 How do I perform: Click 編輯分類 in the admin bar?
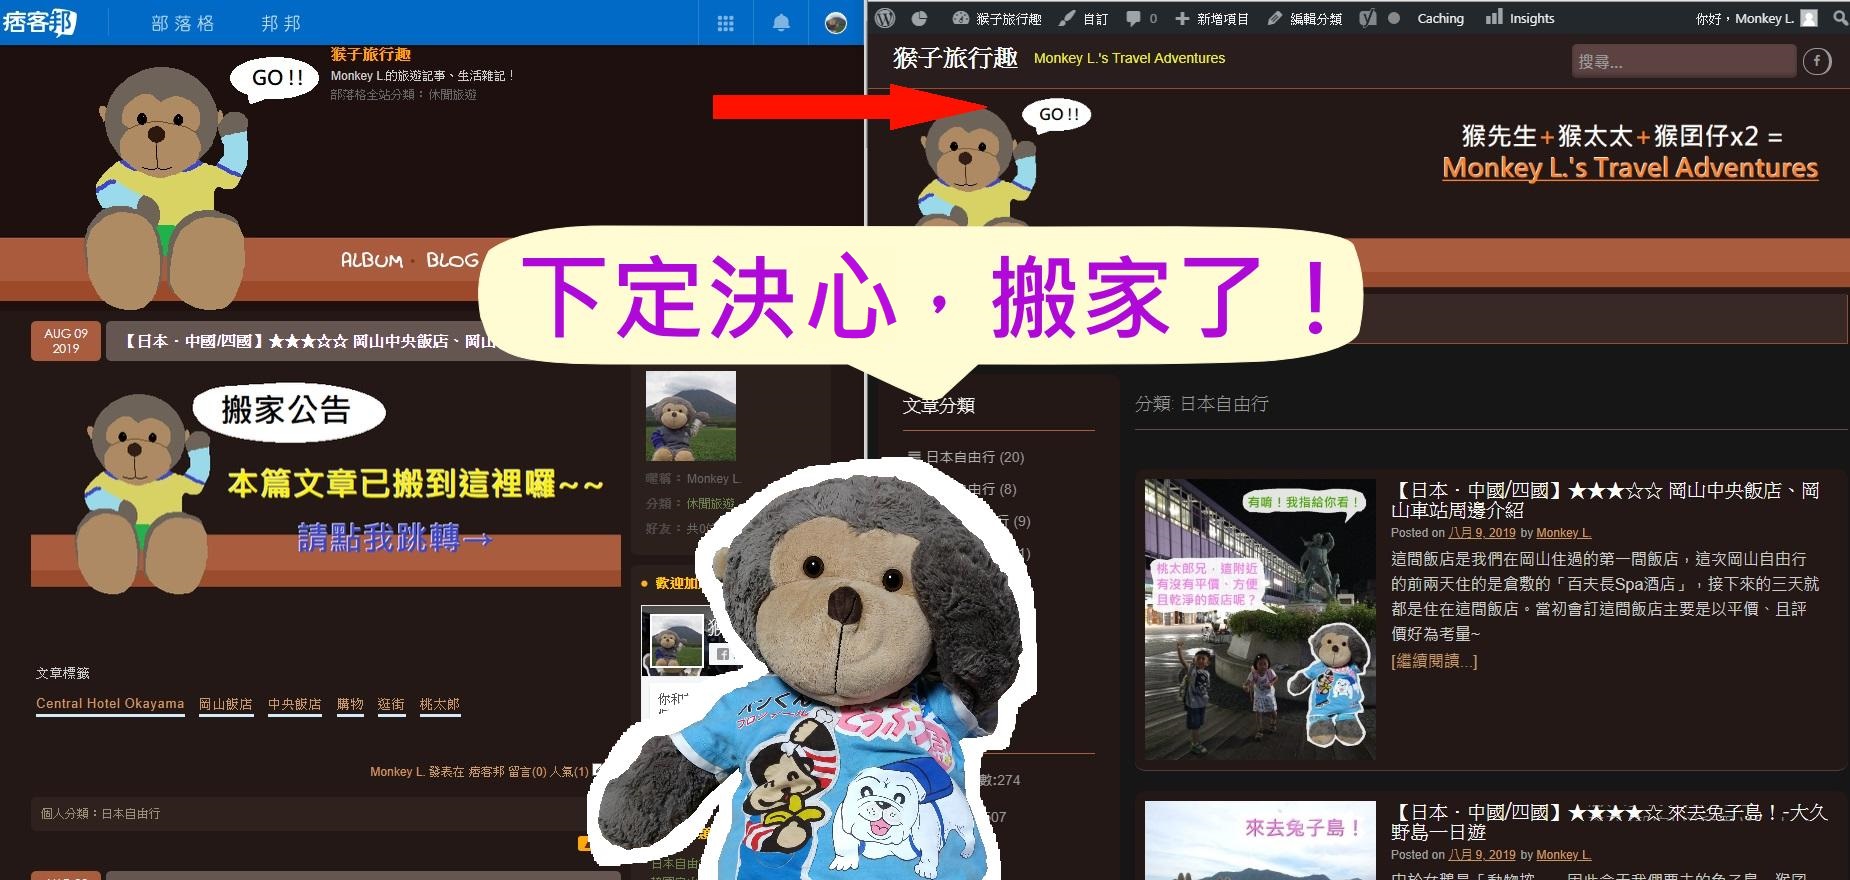tap(1305, 18)
